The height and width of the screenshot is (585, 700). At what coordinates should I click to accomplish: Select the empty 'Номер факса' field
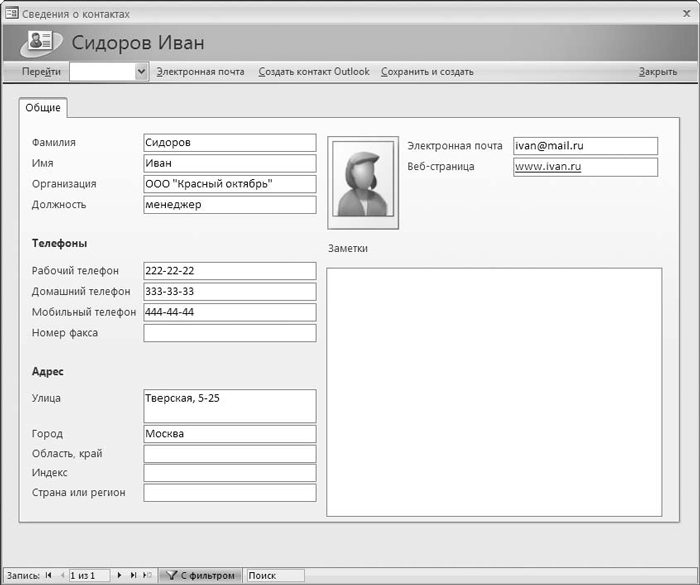pyautogui.click(x=229, y=333)
